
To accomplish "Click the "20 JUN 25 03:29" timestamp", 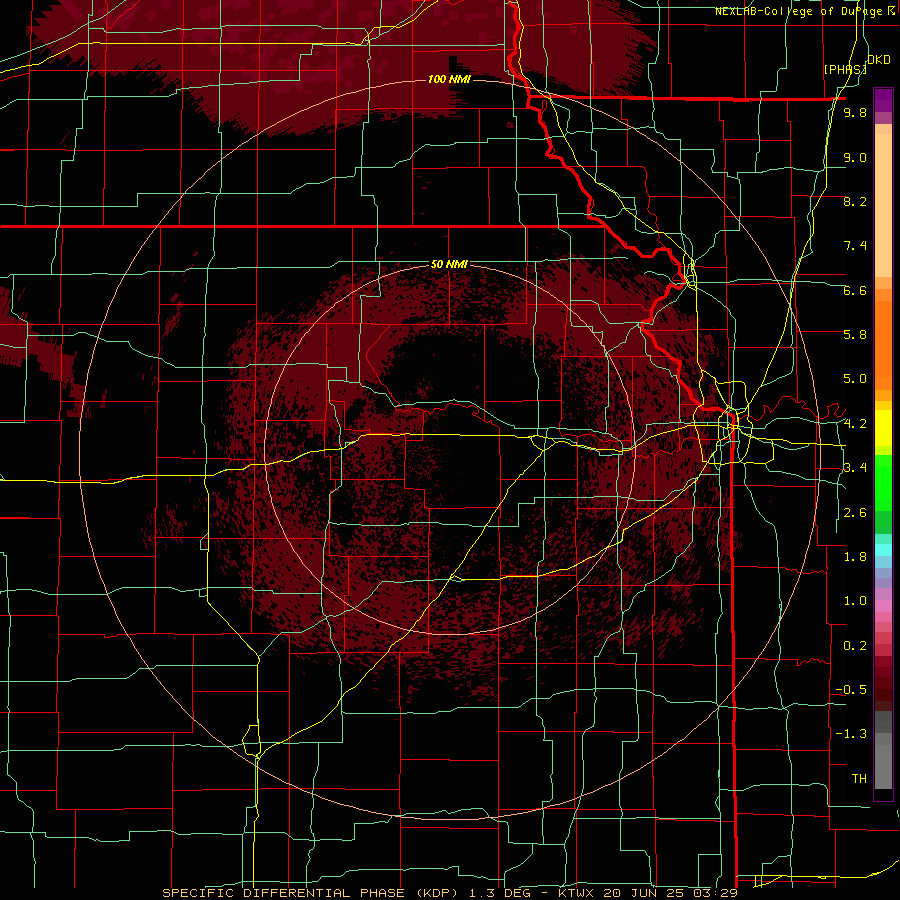I will (x=672, y=893).
